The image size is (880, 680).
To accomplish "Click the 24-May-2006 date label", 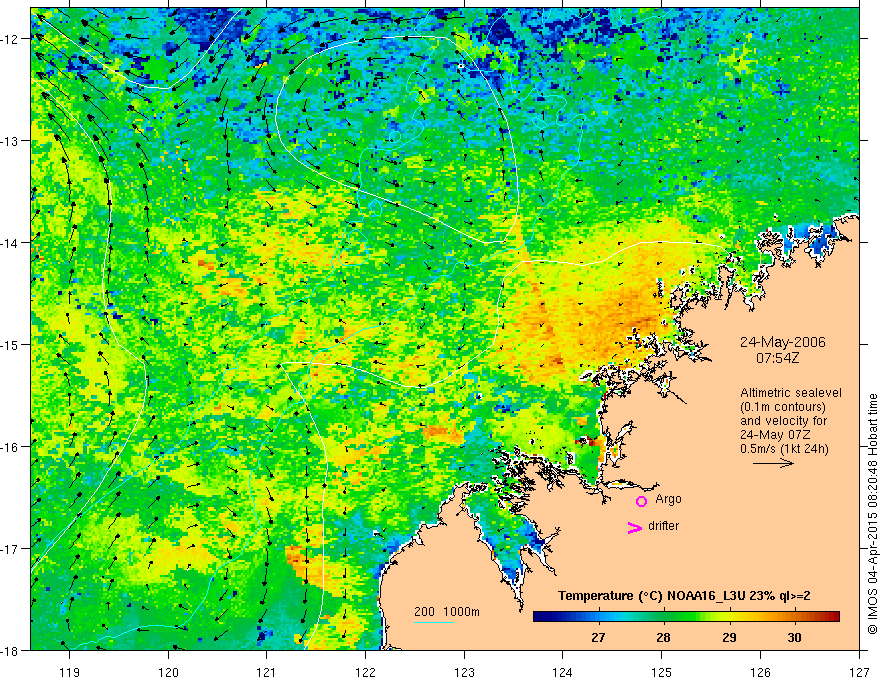I will (782, 342).
